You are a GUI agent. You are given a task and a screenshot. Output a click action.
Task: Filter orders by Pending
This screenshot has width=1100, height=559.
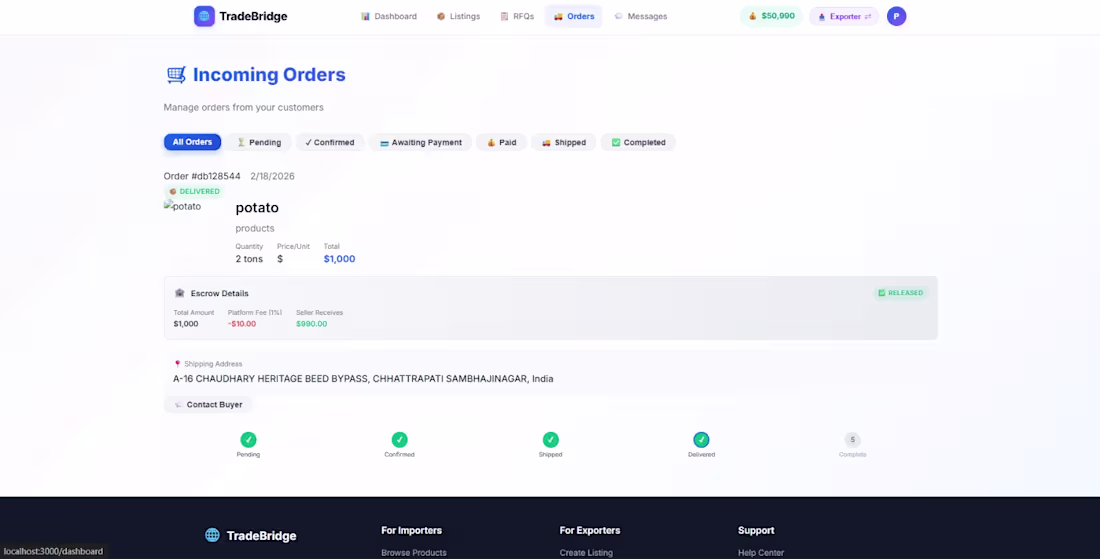[259, 142]
